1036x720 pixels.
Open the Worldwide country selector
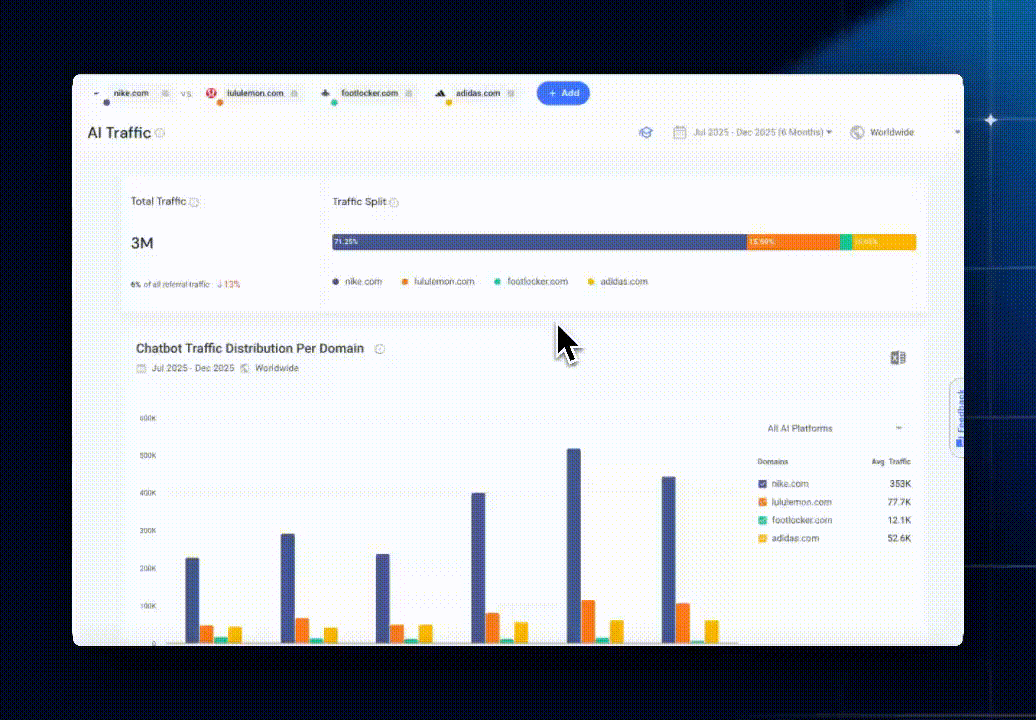pos(891,132)
